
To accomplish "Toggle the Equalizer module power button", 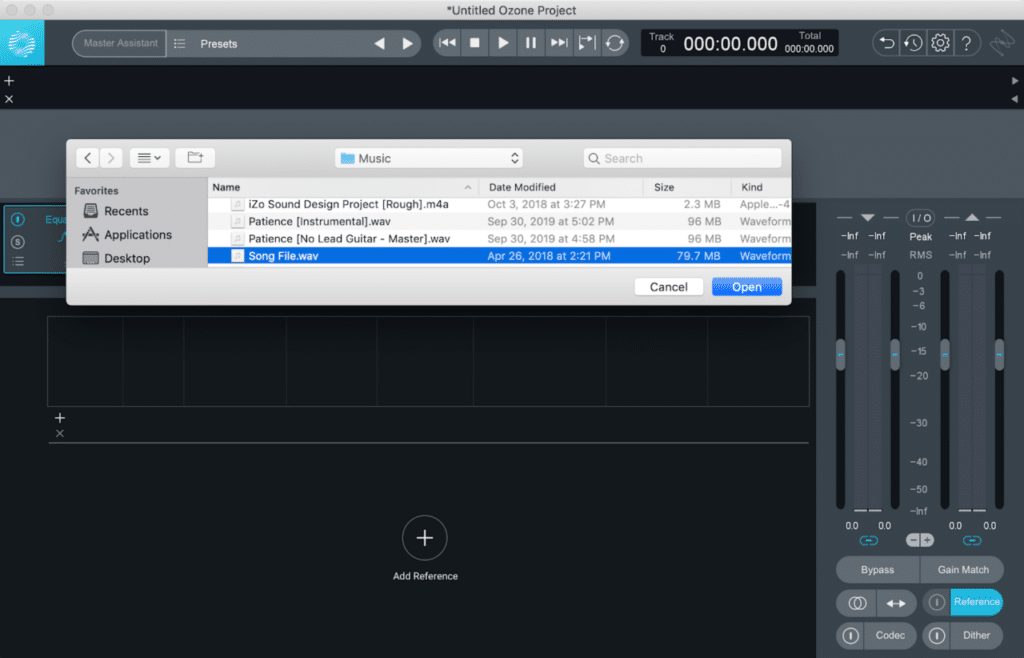I will point(18,219).
